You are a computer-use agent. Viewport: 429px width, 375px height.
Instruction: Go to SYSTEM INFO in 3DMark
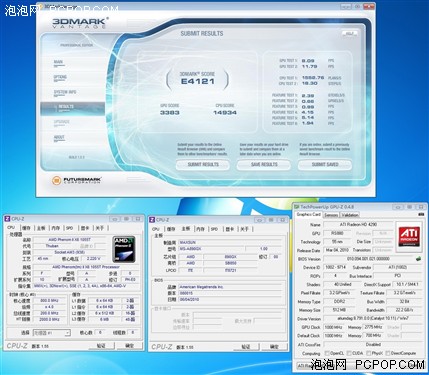coord(65,92)
